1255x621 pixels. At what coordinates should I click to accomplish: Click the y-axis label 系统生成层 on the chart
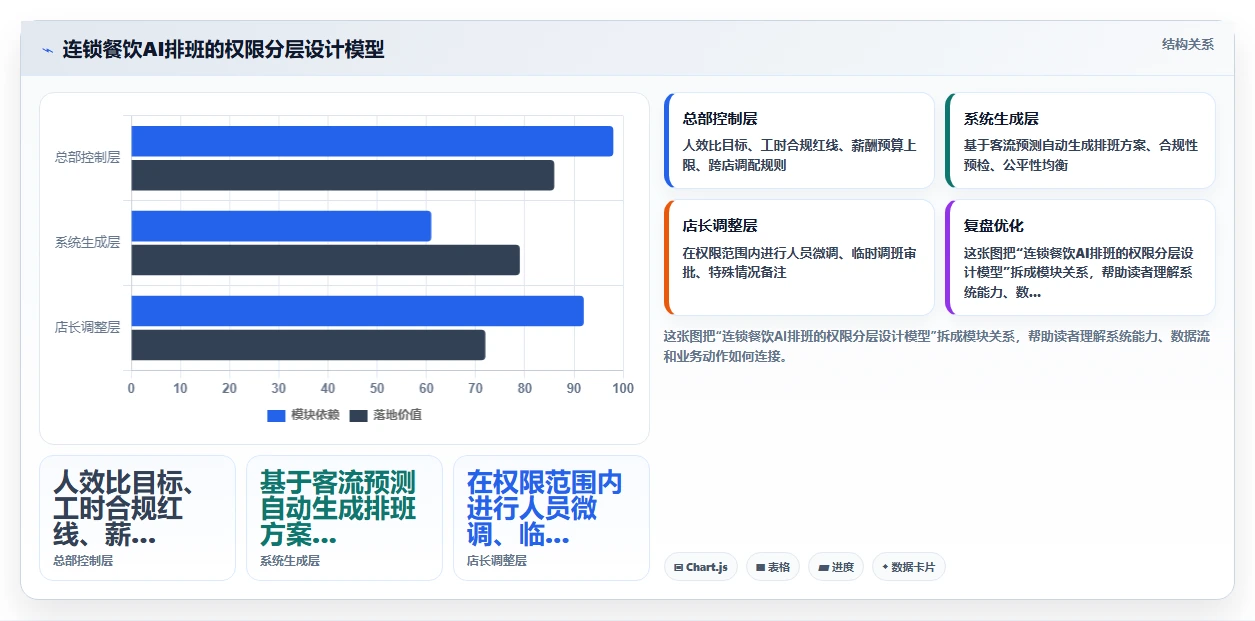click(87, 242)
